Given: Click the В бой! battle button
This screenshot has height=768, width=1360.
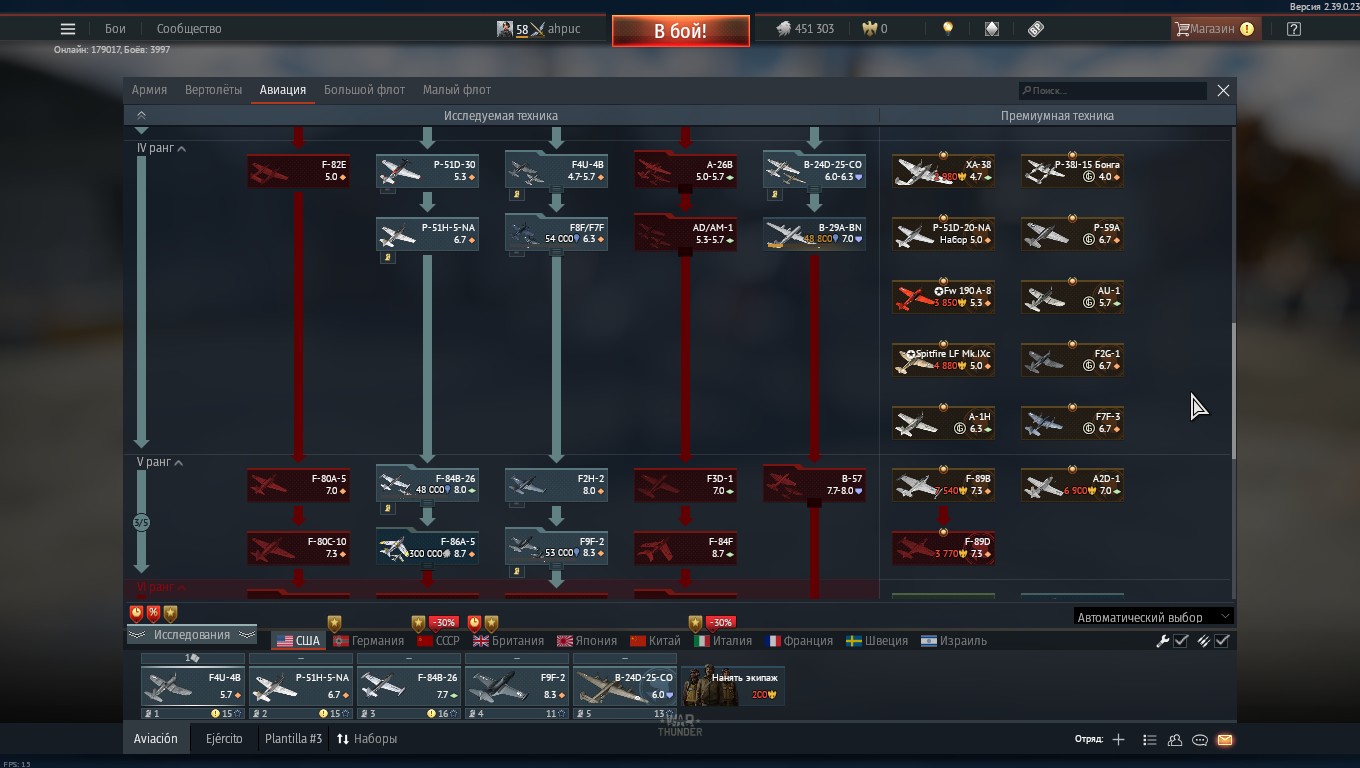Looking at the screenshot, I should click(x=680, y=31).
